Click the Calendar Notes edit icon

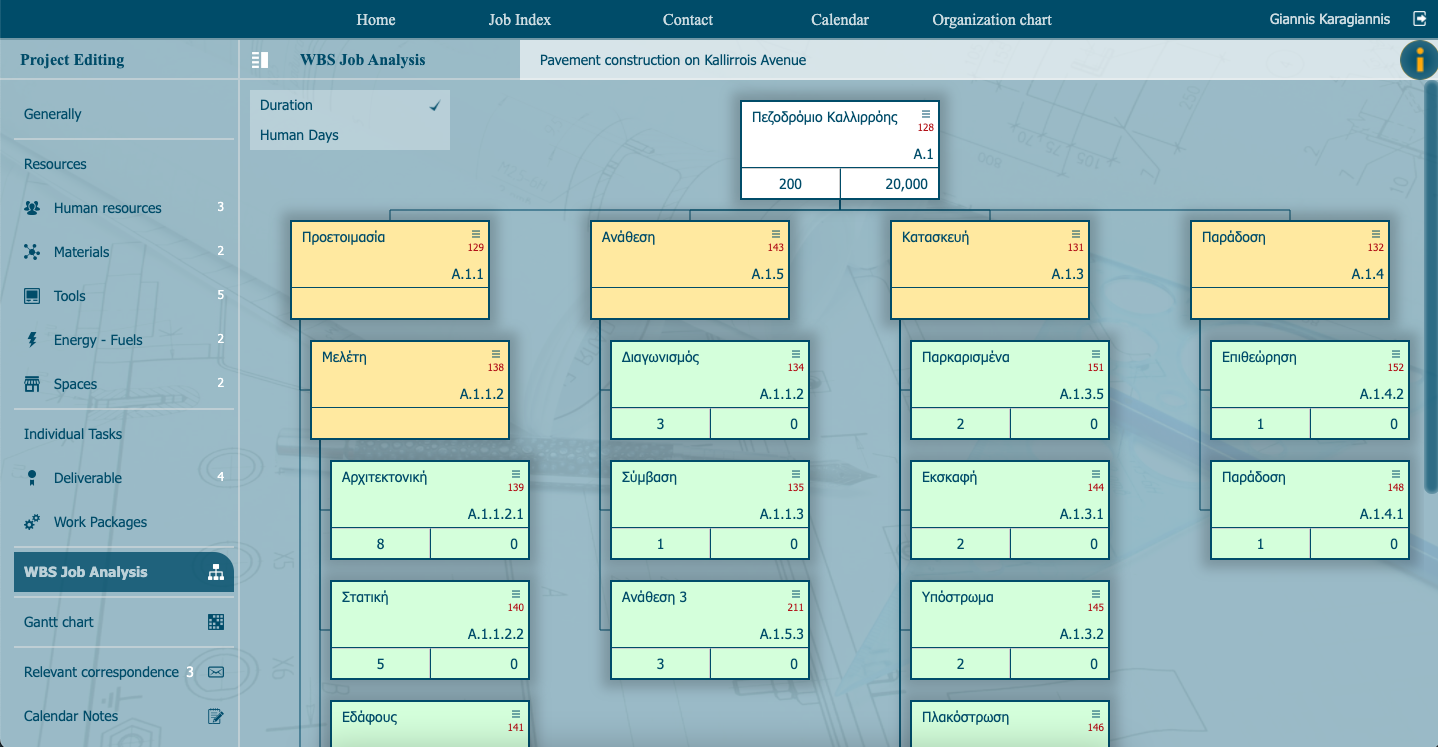tap(216, 716)
